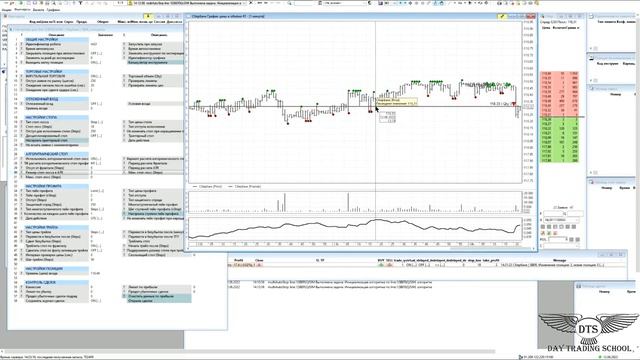Screen dimensions: 640x360
Task: Select the НАСТРОЙКИ ПОЗИЦИИ section header
Action: [x=56, y=269]
